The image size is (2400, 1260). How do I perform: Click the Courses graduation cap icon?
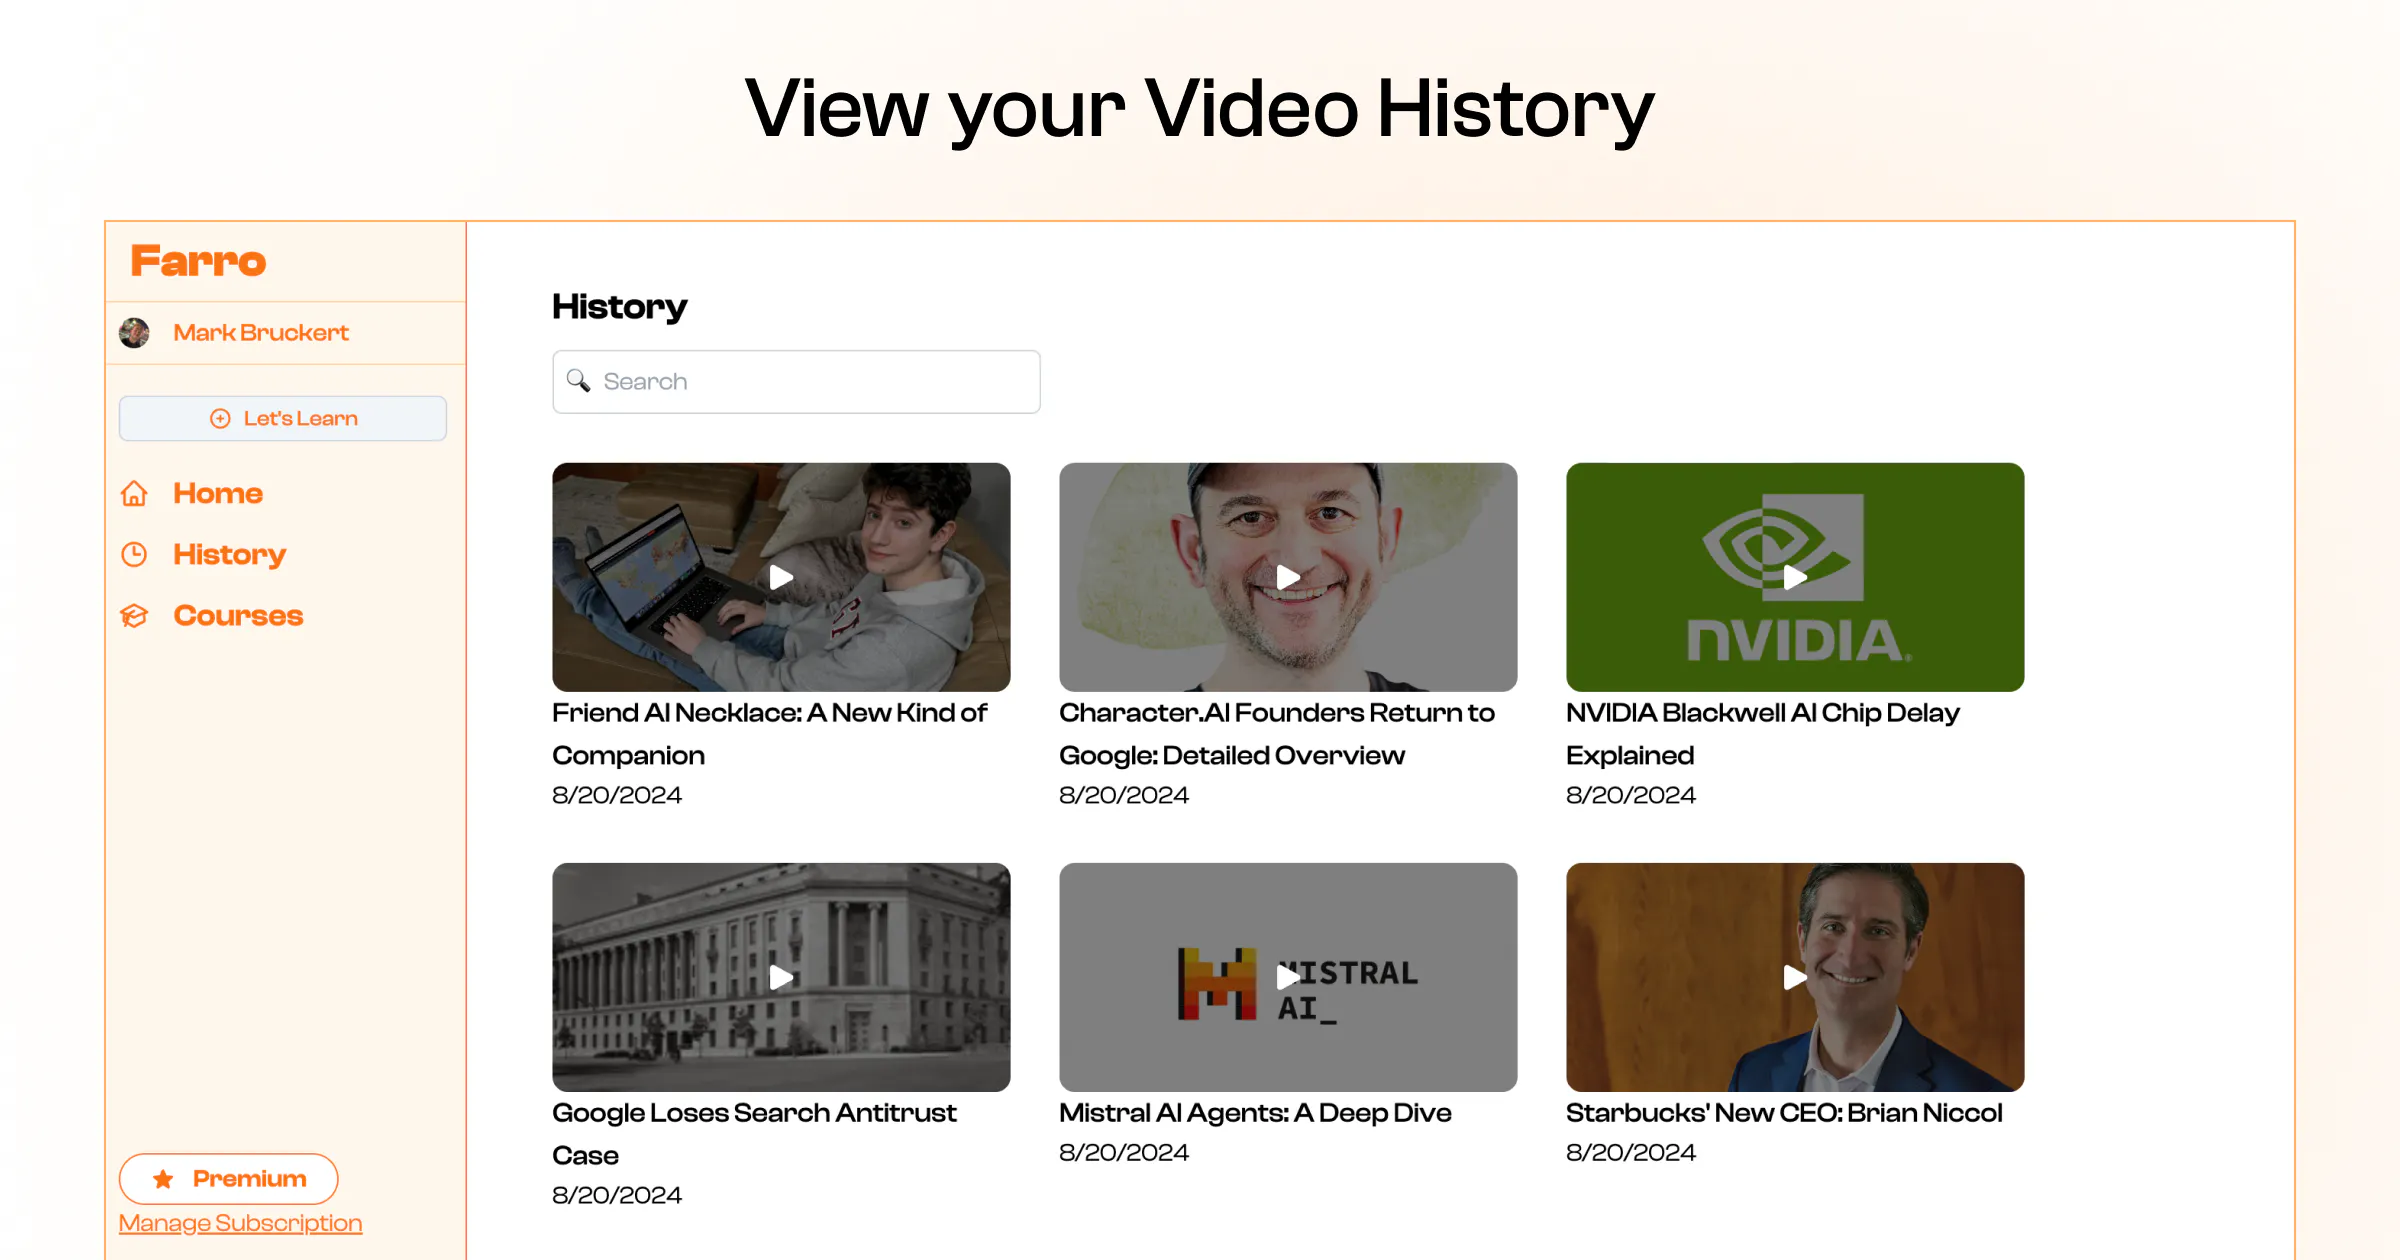click(x=134, y=616)
